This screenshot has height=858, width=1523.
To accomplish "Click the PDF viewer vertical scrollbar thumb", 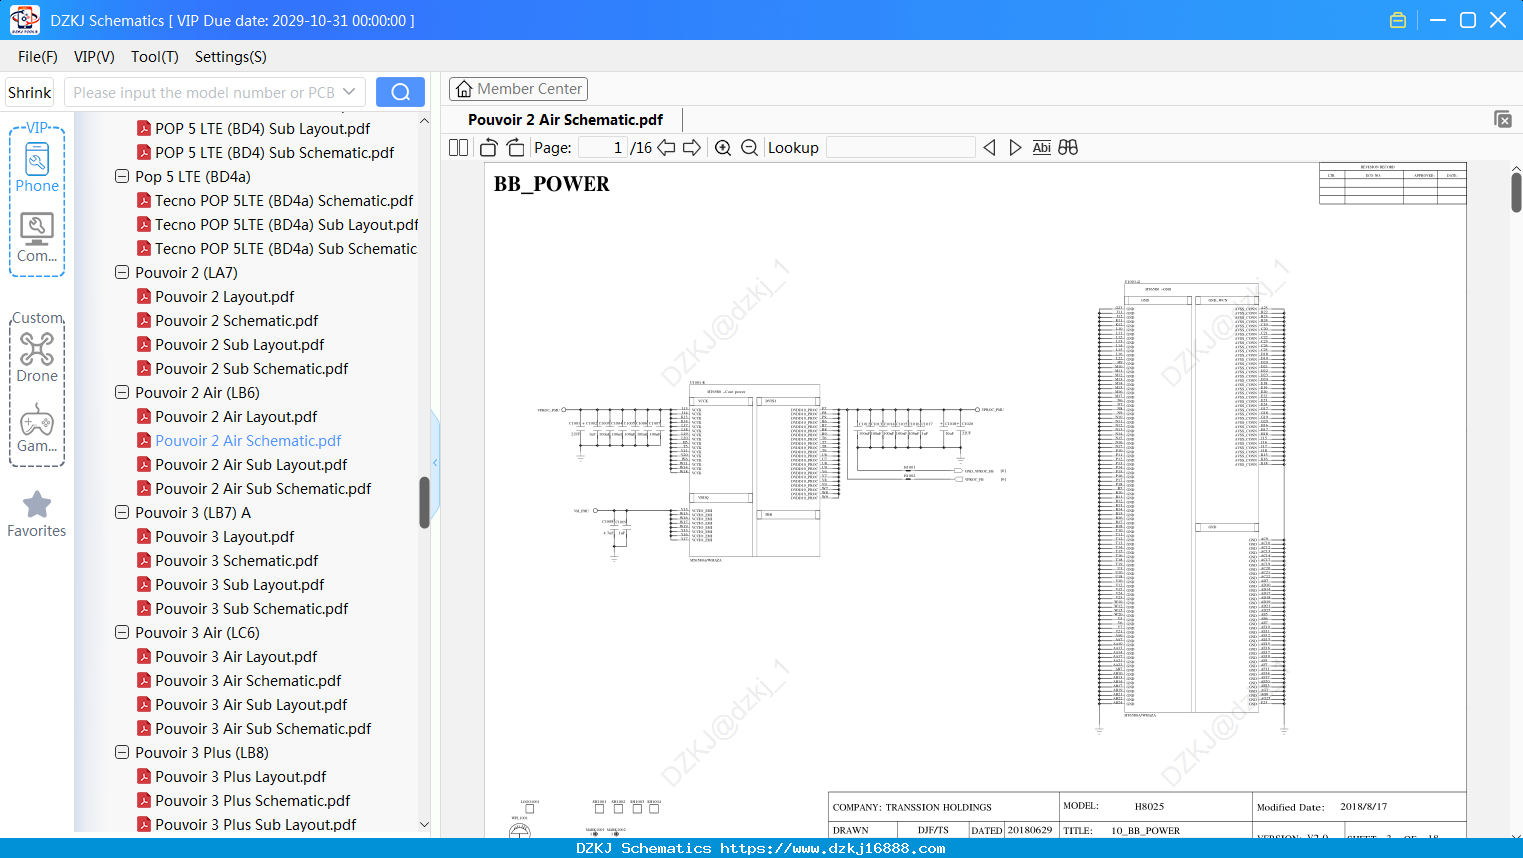I will pos(1516,192).
